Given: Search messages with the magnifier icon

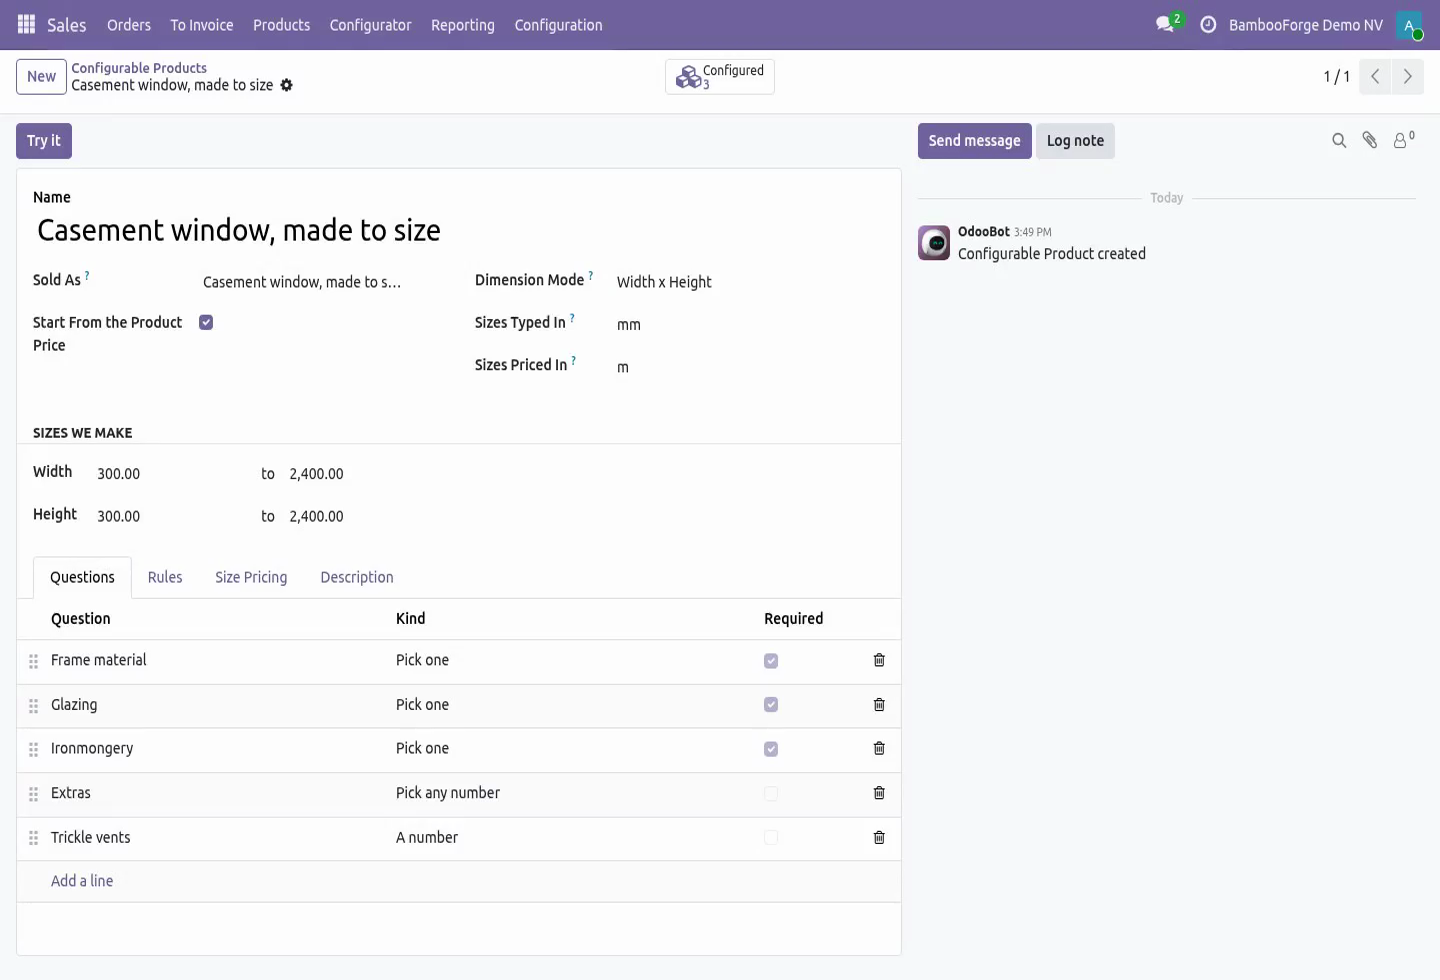Looking at the screenshot, I should click(1339, 141).
